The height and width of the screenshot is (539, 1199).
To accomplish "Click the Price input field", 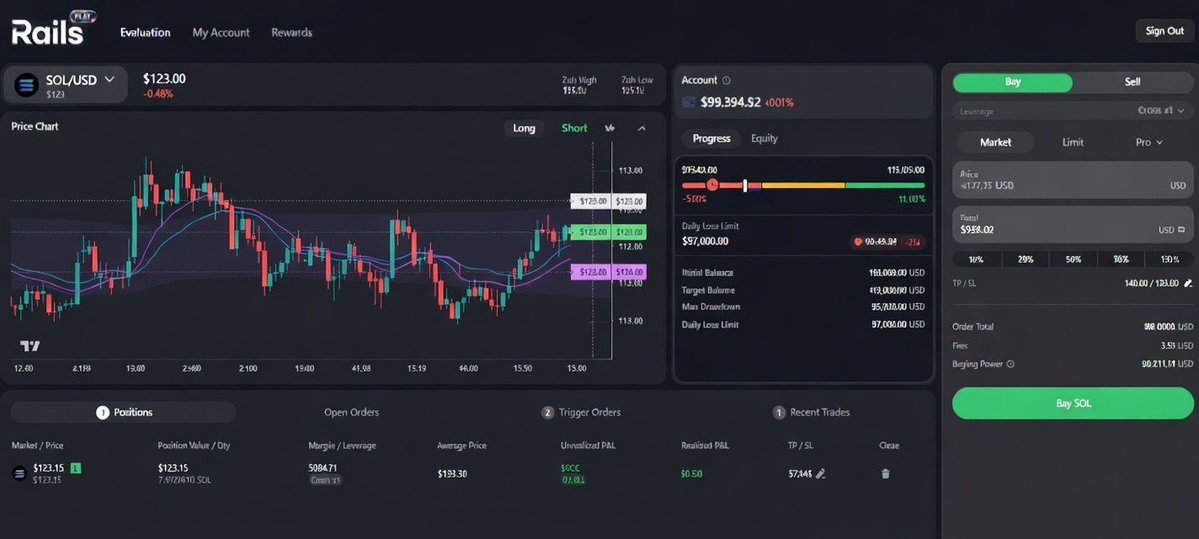I will pos(1072,180).
